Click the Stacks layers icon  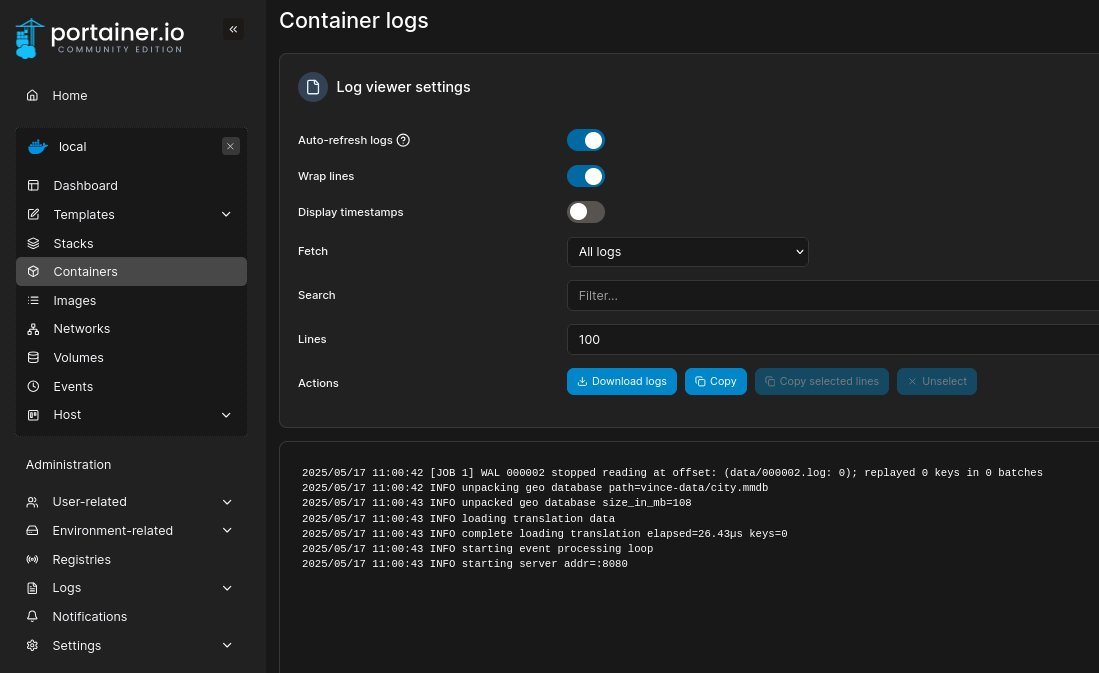[x=33, y=243]
